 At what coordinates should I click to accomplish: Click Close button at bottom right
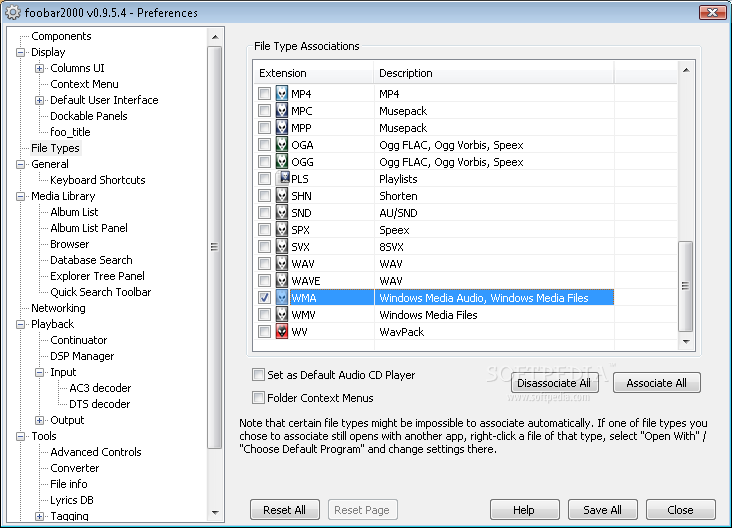(x=680, y=510)
